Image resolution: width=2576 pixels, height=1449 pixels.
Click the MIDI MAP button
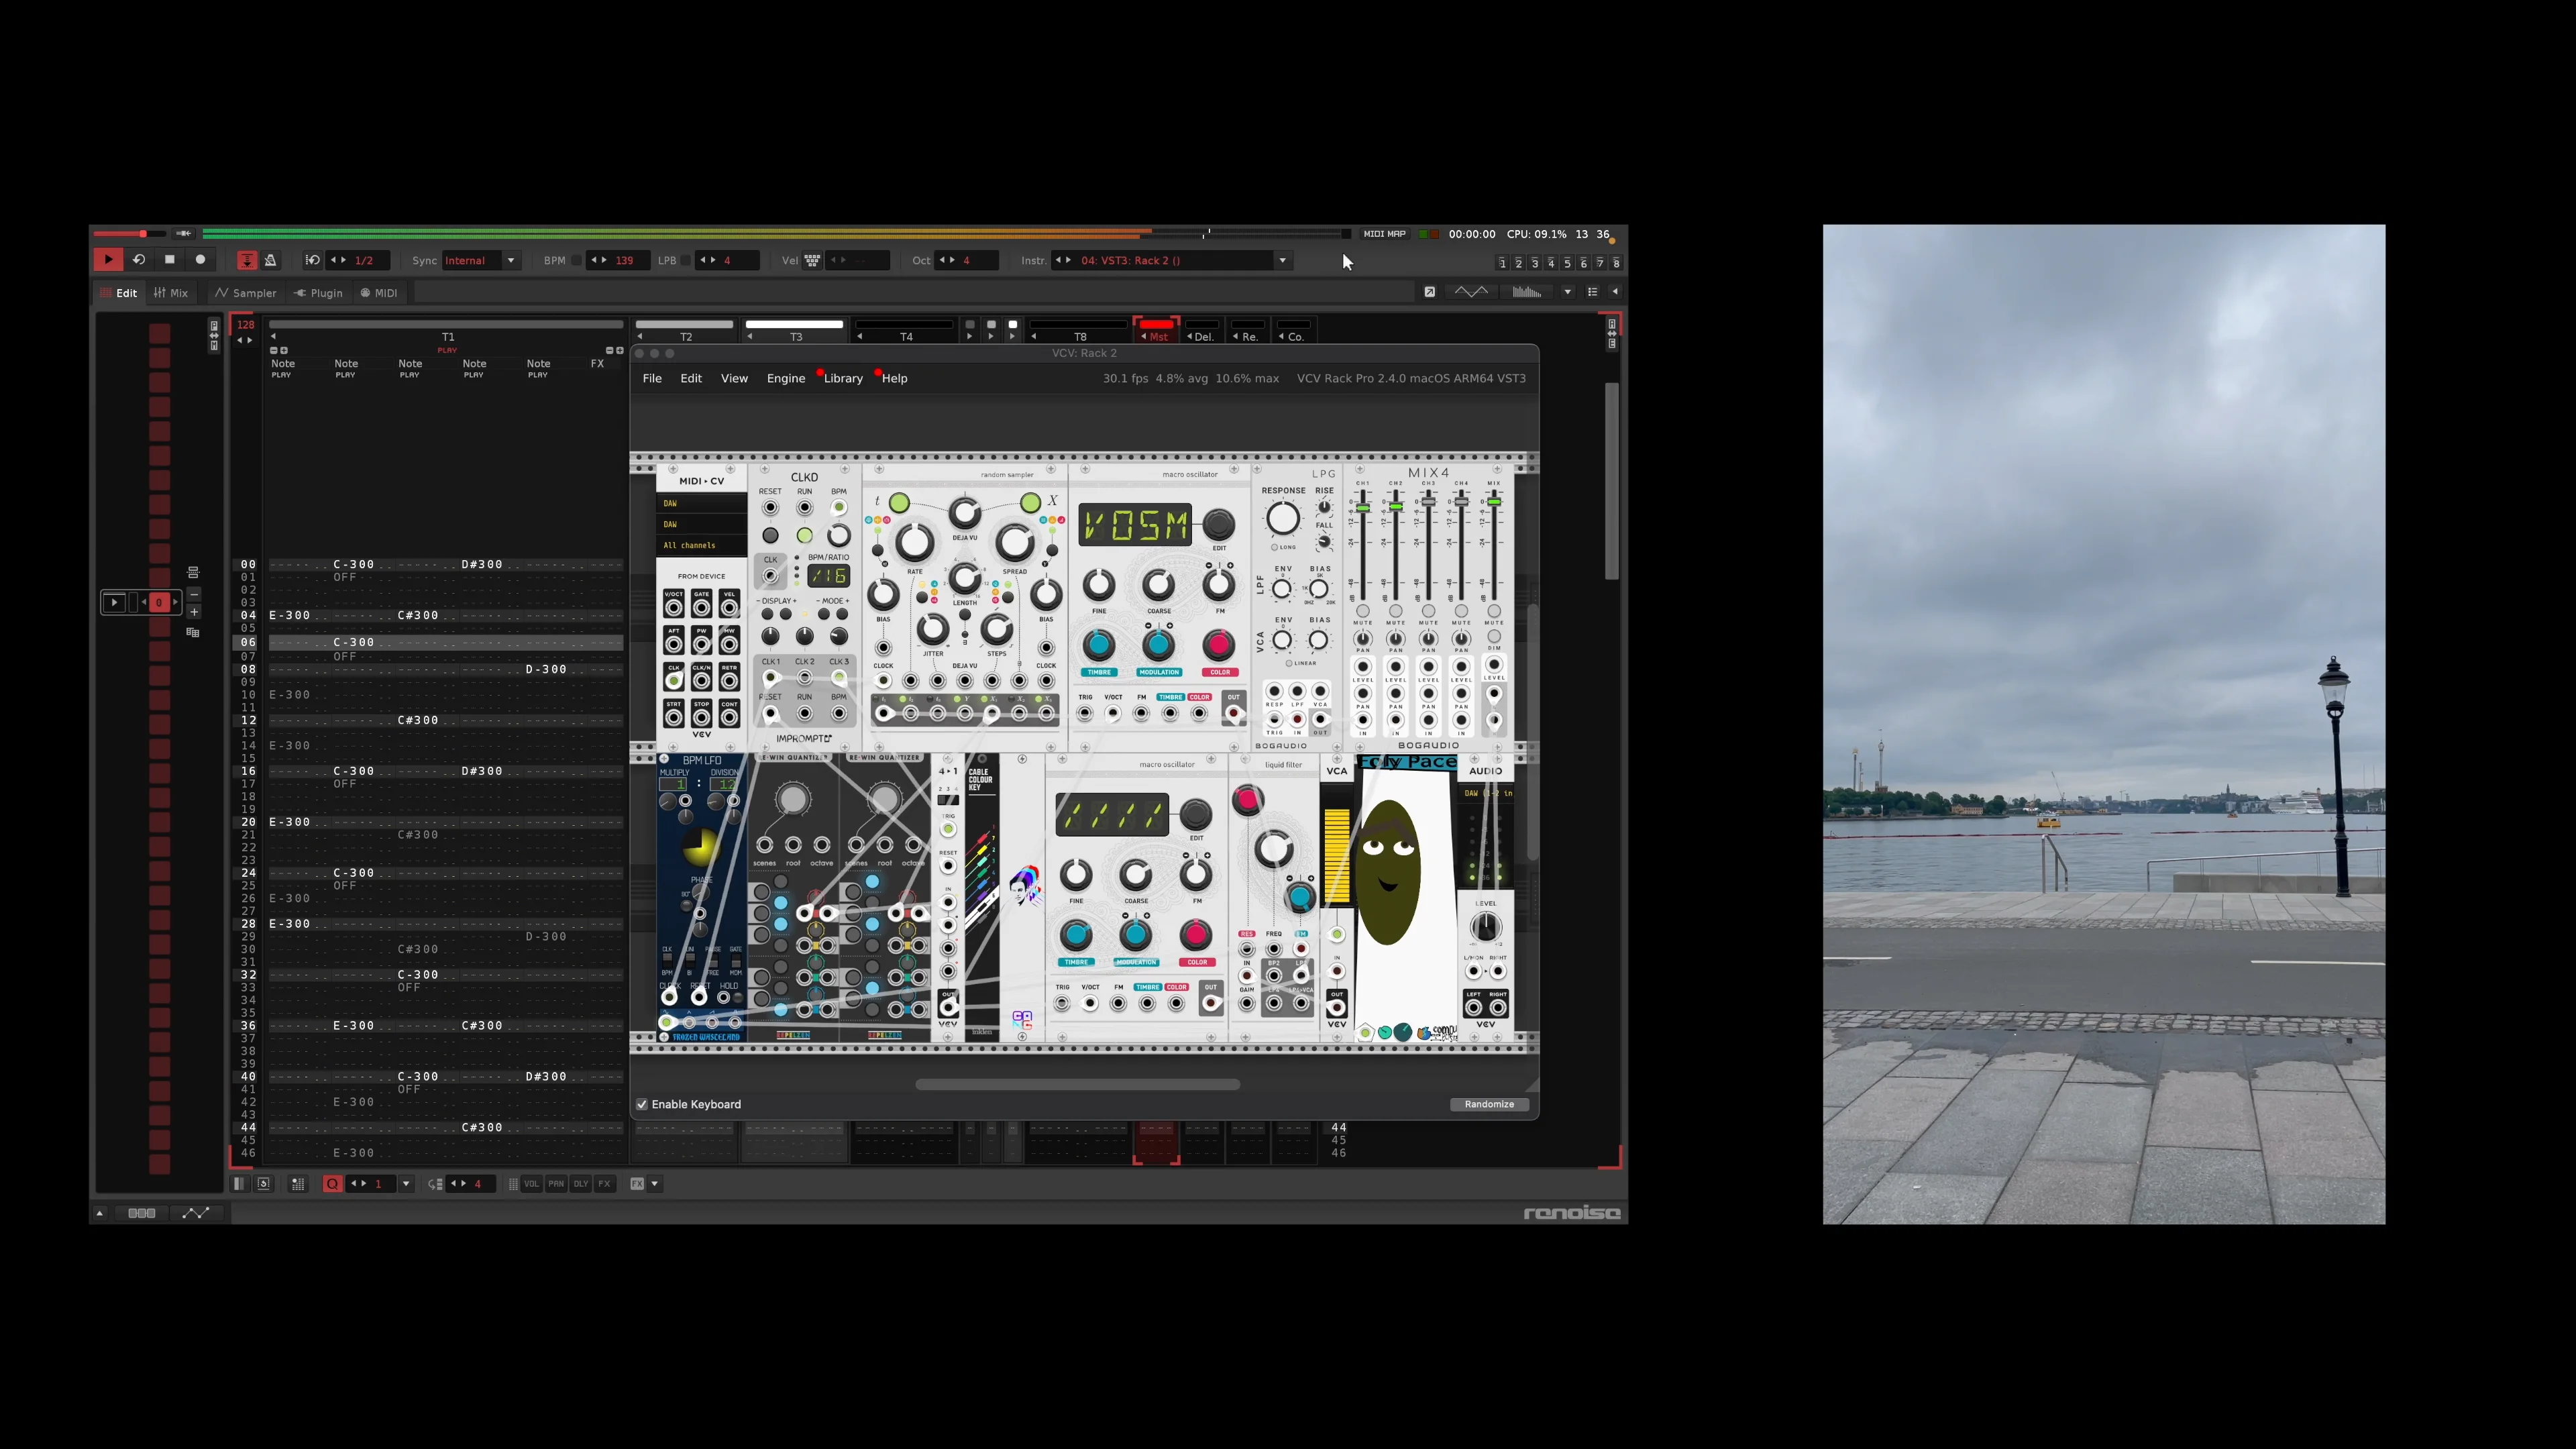pyautogui.click(x=1384, y=234)
